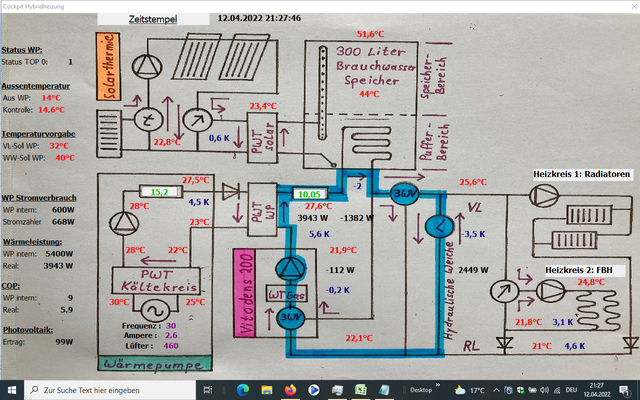Click the storage tank heating coil
640x400 pixels.
(x=372, y=145)
